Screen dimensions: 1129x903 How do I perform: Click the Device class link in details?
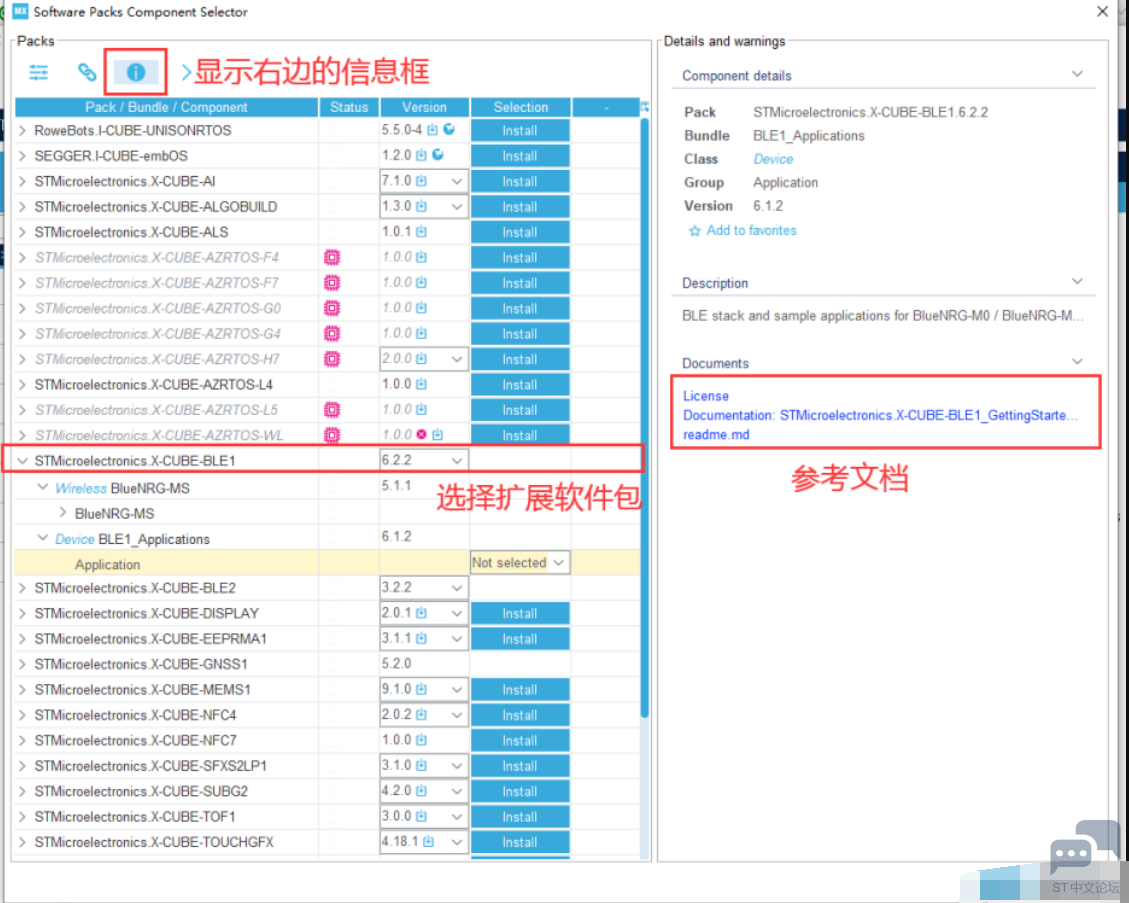tap(773, 159)
